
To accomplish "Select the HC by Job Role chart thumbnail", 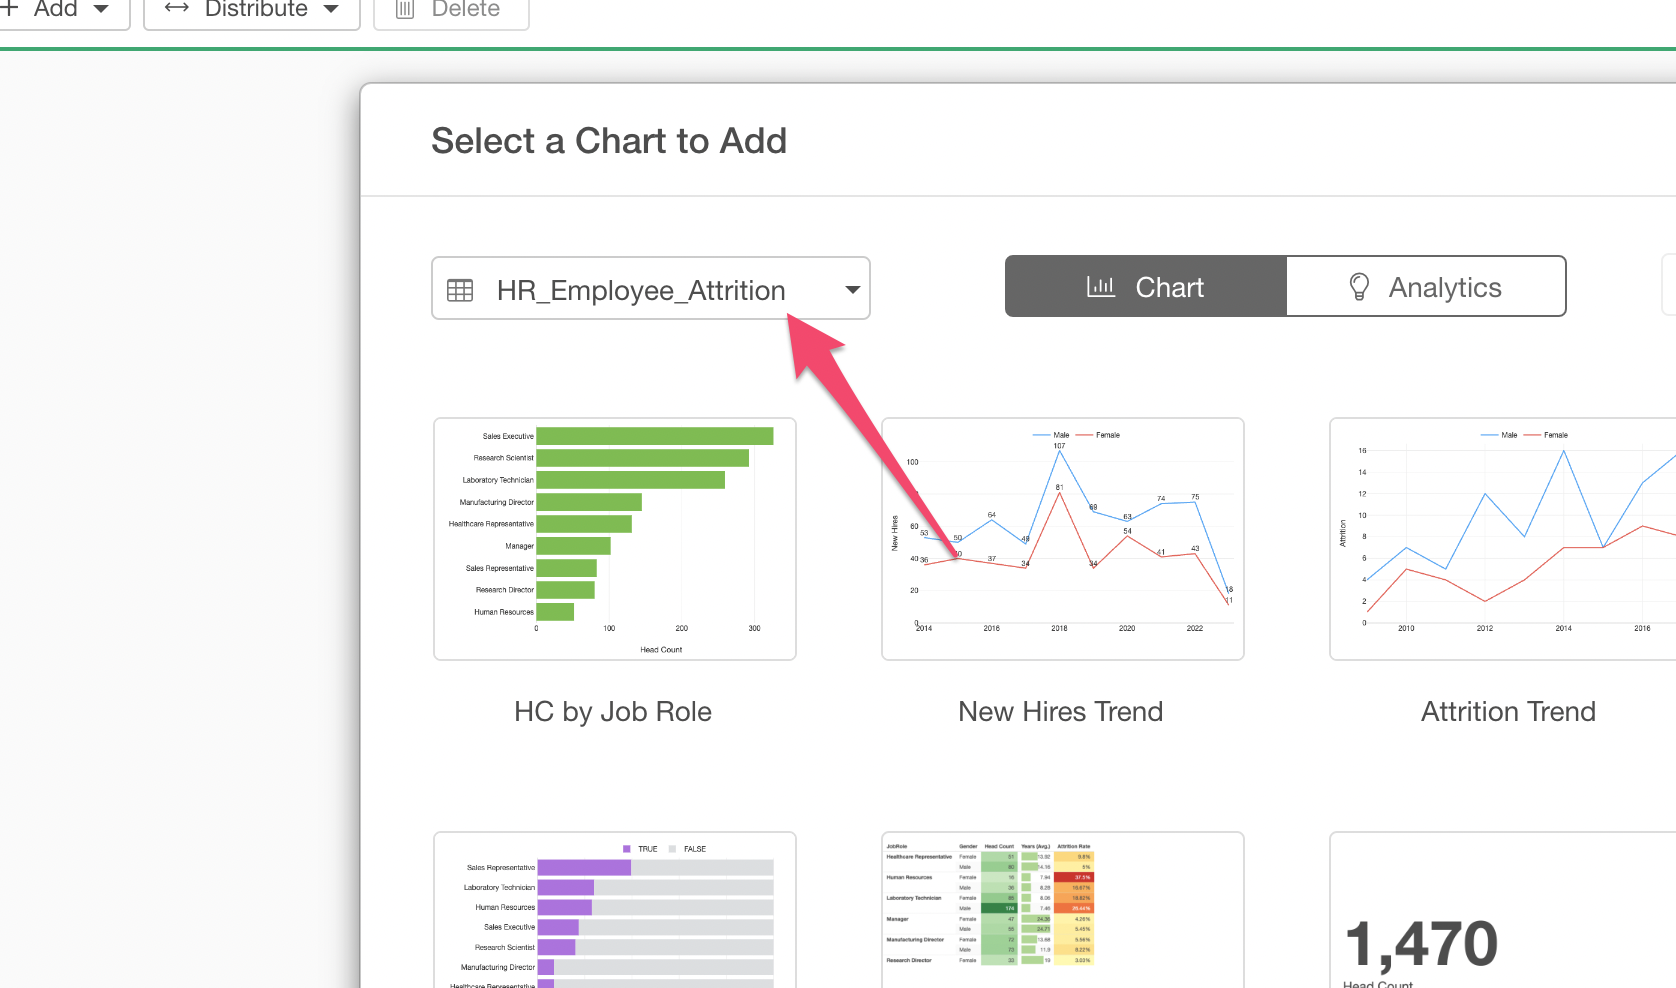I will (x=615, y=539).
